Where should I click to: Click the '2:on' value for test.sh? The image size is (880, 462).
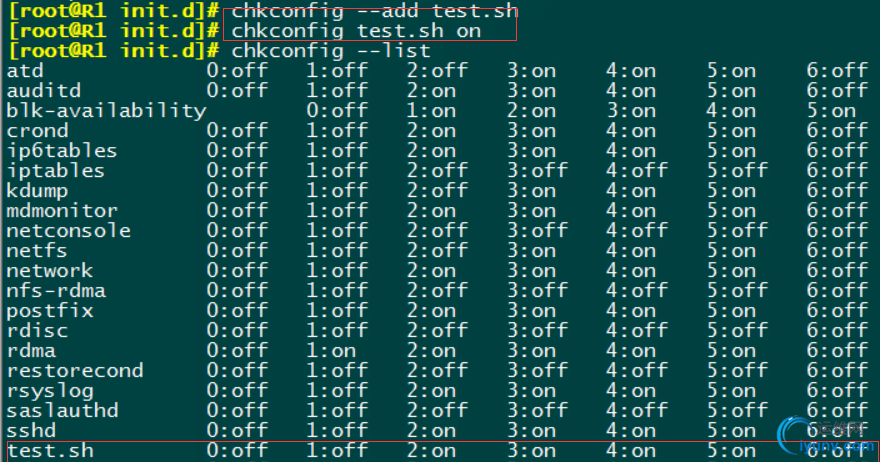(432, 450)
